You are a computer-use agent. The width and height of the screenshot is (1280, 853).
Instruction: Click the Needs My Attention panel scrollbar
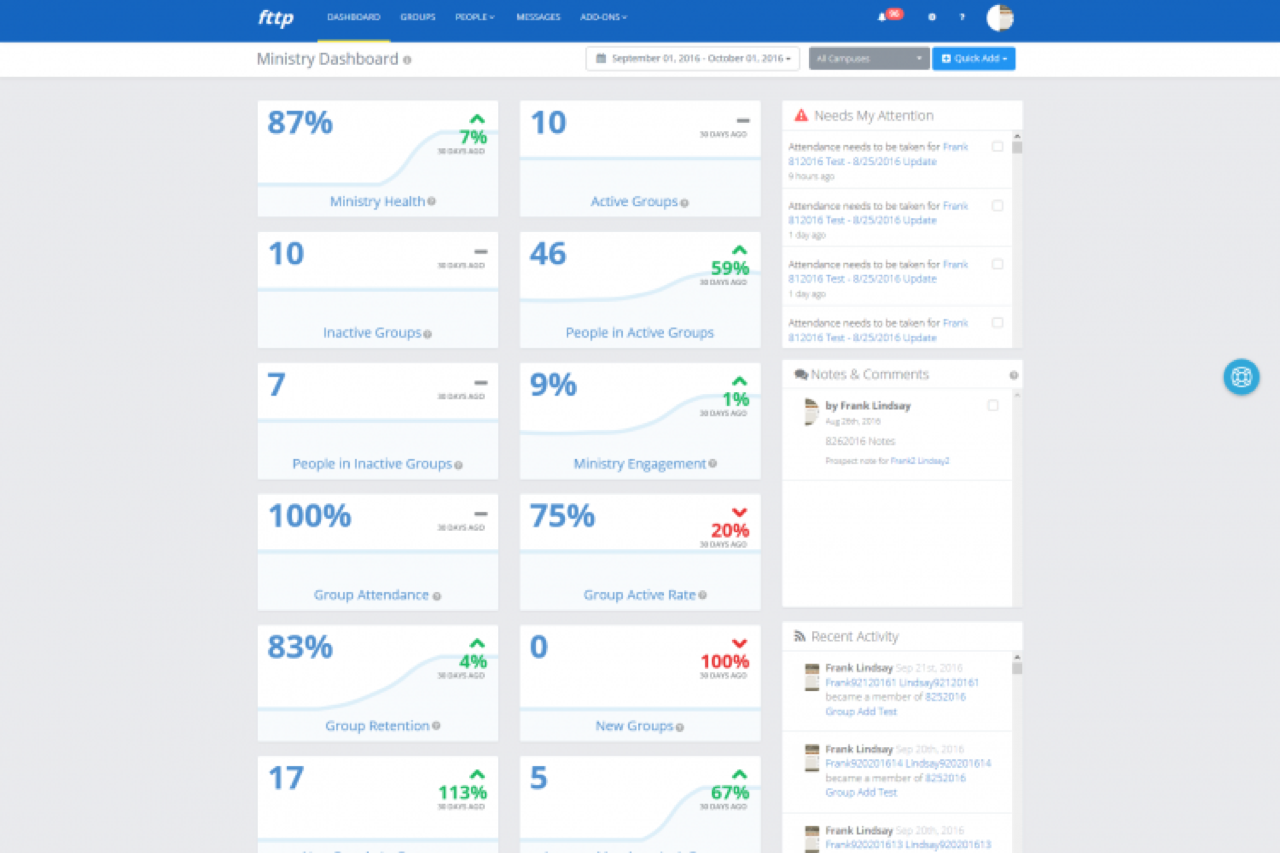tap(1017, 239)
